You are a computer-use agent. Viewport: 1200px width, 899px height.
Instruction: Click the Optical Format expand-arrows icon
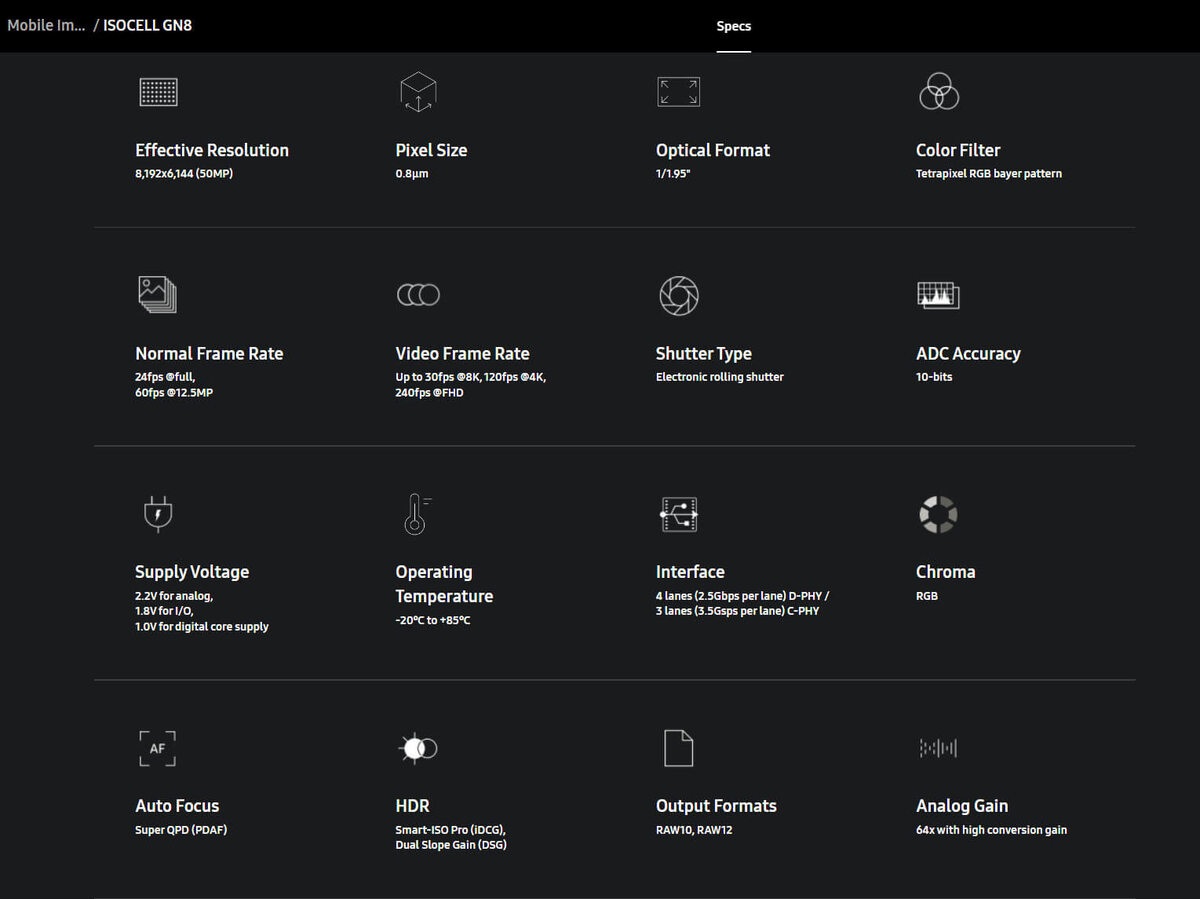pyautogui.click(x=678, y=92)
